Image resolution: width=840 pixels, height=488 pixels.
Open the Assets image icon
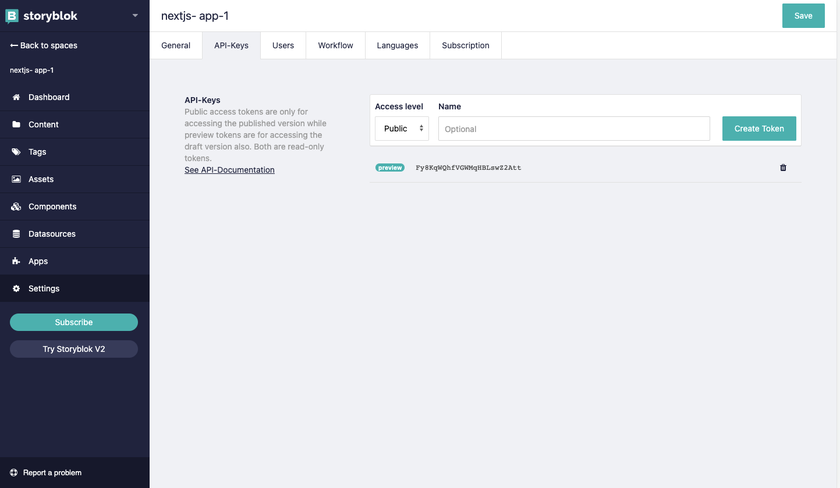16,179
